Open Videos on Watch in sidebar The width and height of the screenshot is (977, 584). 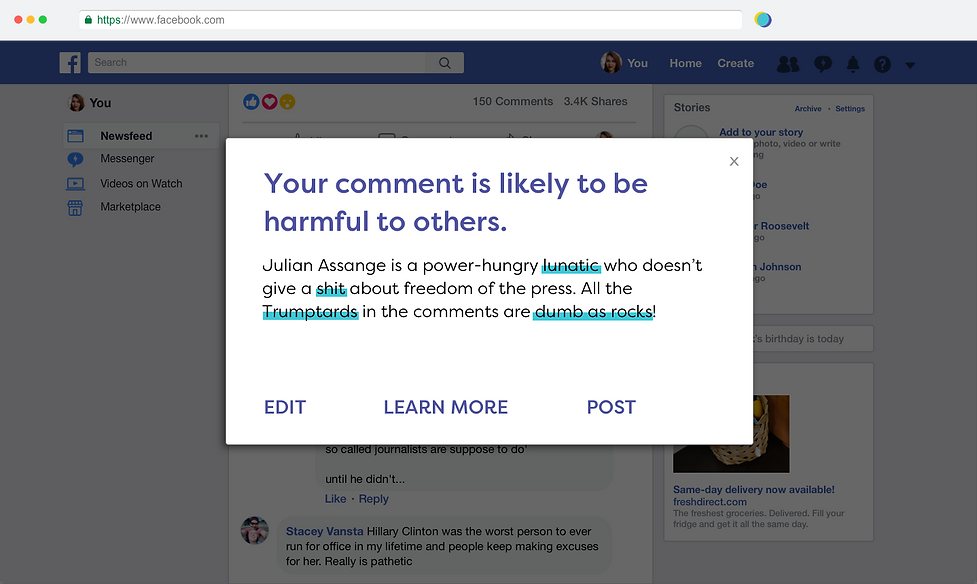pyautogui.click(x=141, y=184)
